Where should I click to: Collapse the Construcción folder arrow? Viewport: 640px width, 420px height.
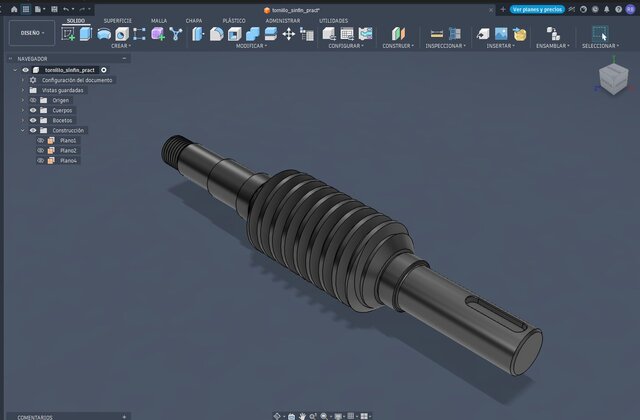[x=23, y=131]
